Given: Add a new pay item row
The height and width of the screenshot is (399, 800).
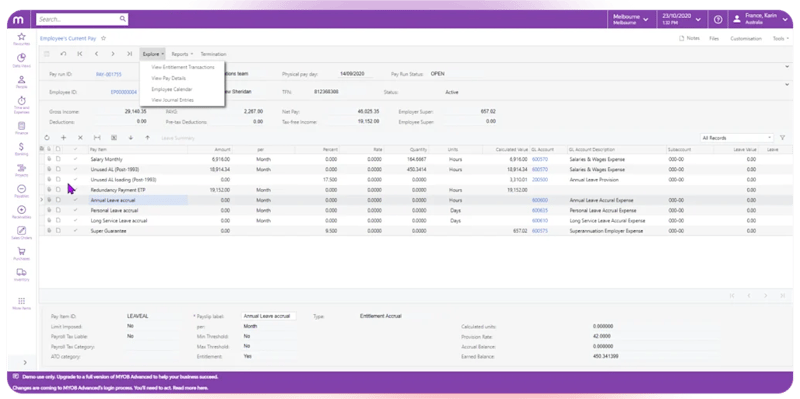Looking at the screenshot, I should [63, 138].
